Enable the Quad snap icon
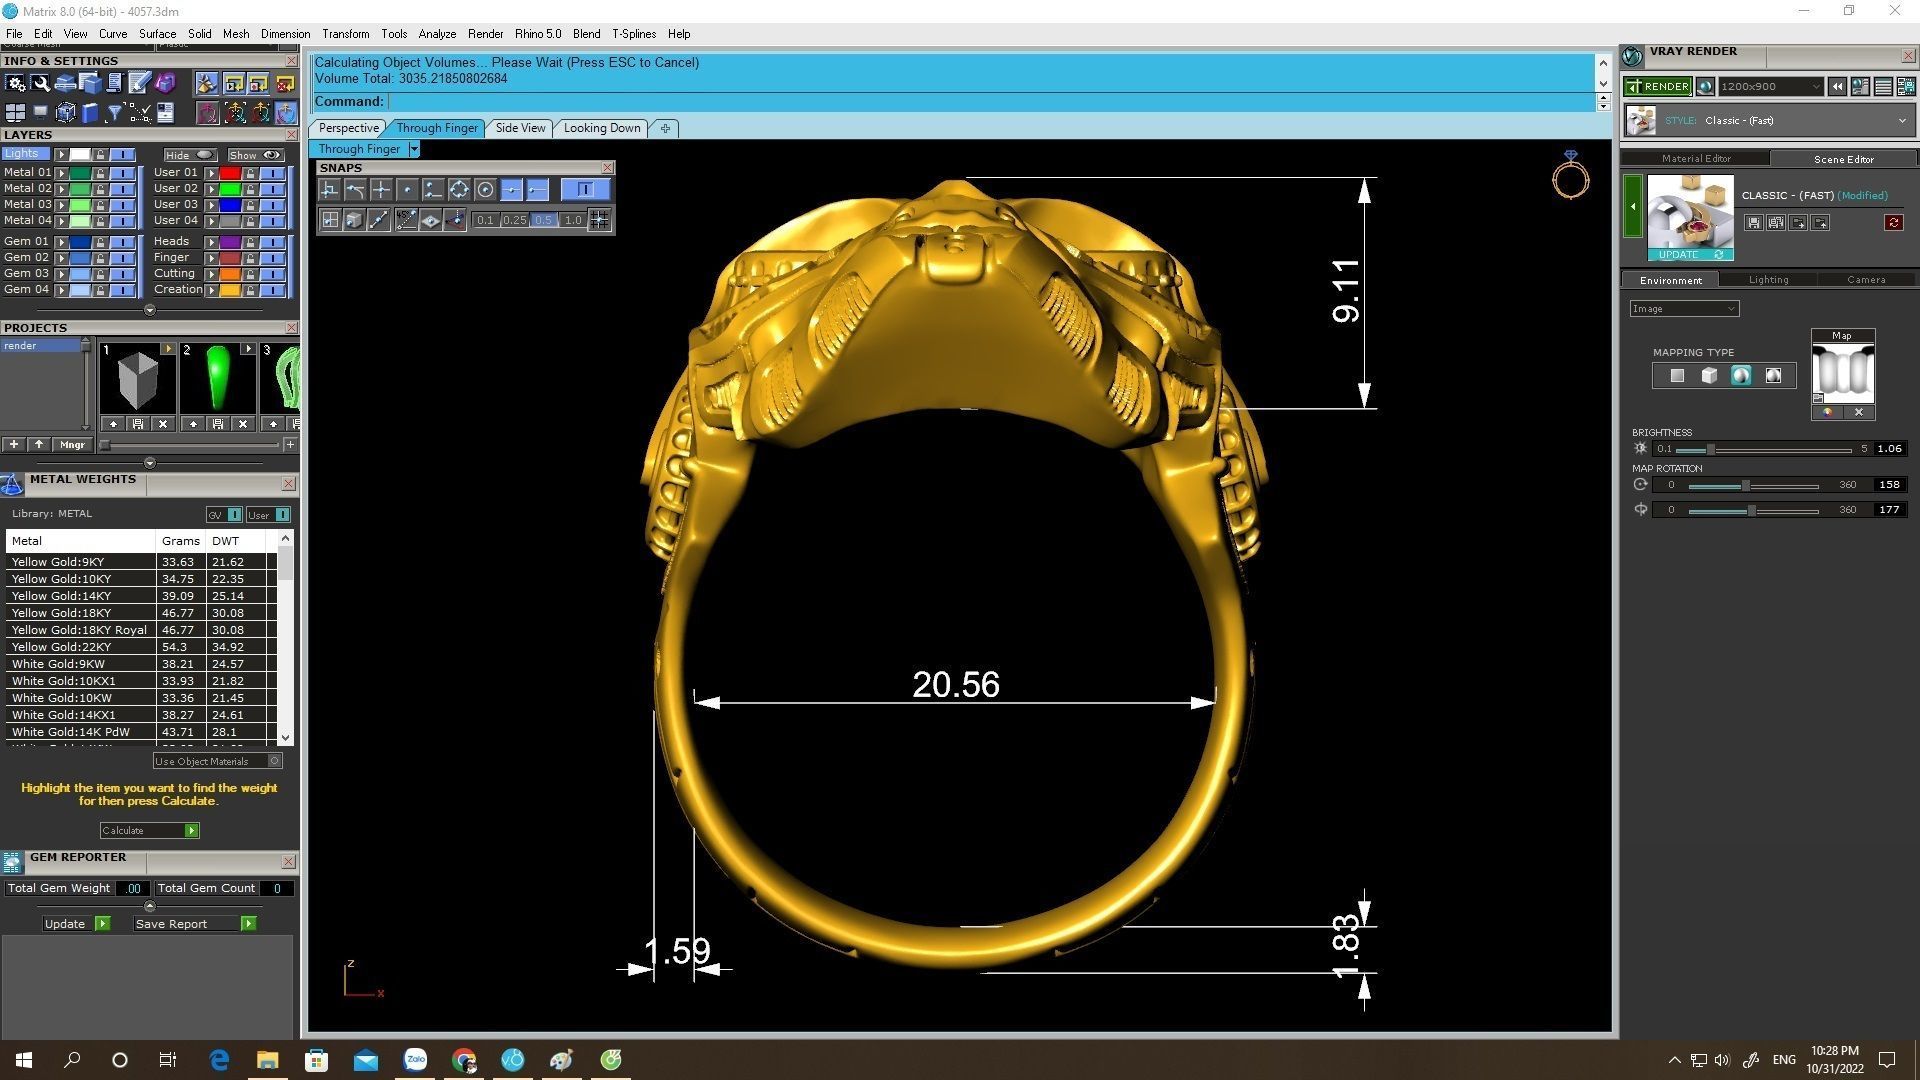Viewport: 1920px width, 1080px height. [x=459, y=190]
